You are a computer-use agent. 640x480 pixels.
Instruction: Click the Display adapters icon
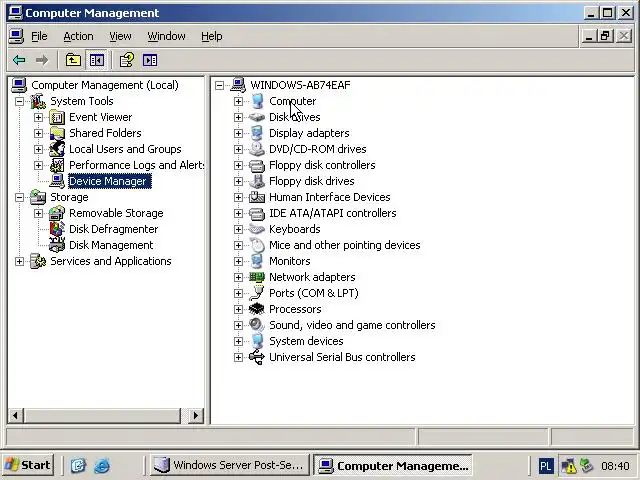coord(257,133)
